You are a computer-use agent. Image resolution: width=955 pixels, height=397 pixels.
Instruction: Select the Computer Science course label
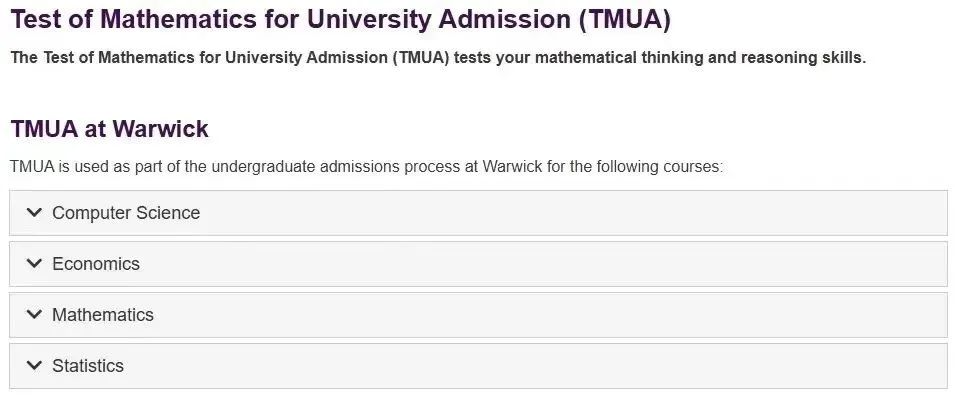click(126, 213)
